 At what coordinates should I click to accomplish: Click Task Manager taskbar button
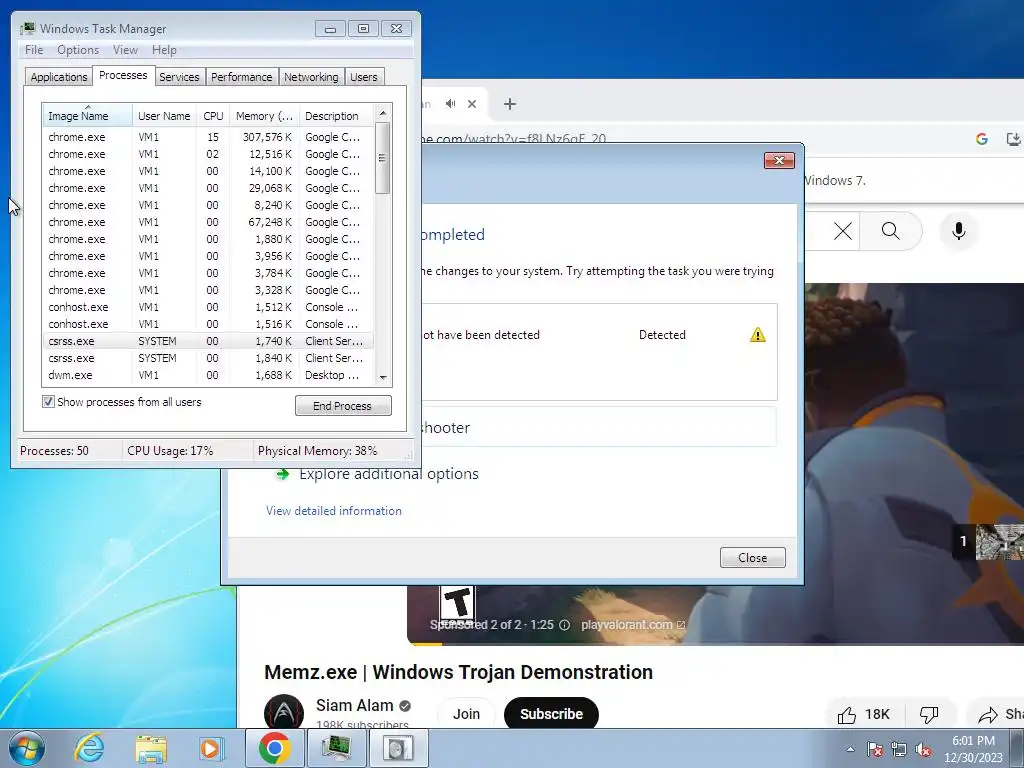336,748
